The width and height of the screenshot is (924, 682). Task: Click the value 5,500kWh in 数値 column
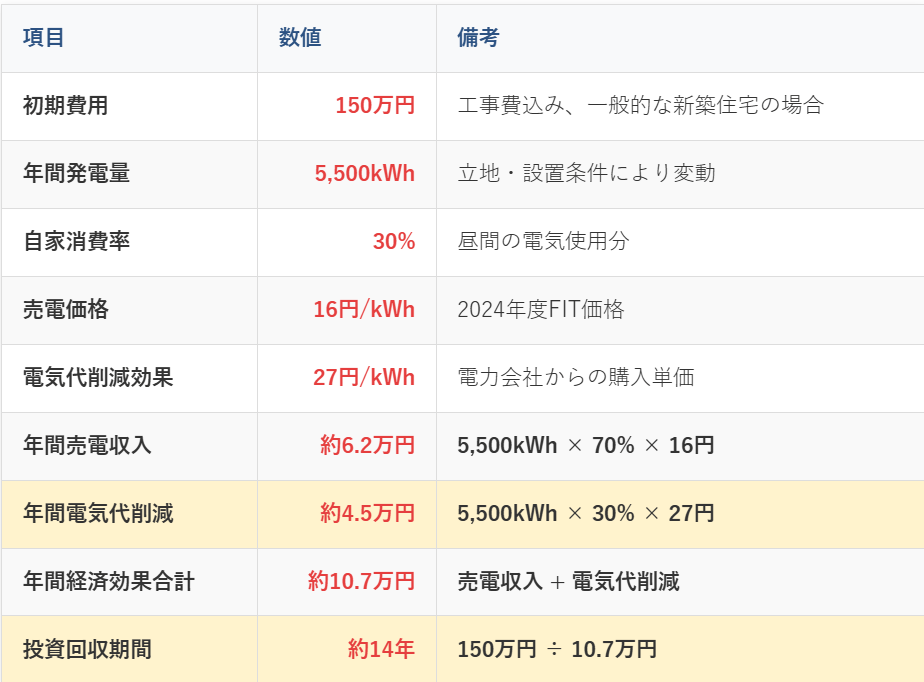(x=365, y=174)
